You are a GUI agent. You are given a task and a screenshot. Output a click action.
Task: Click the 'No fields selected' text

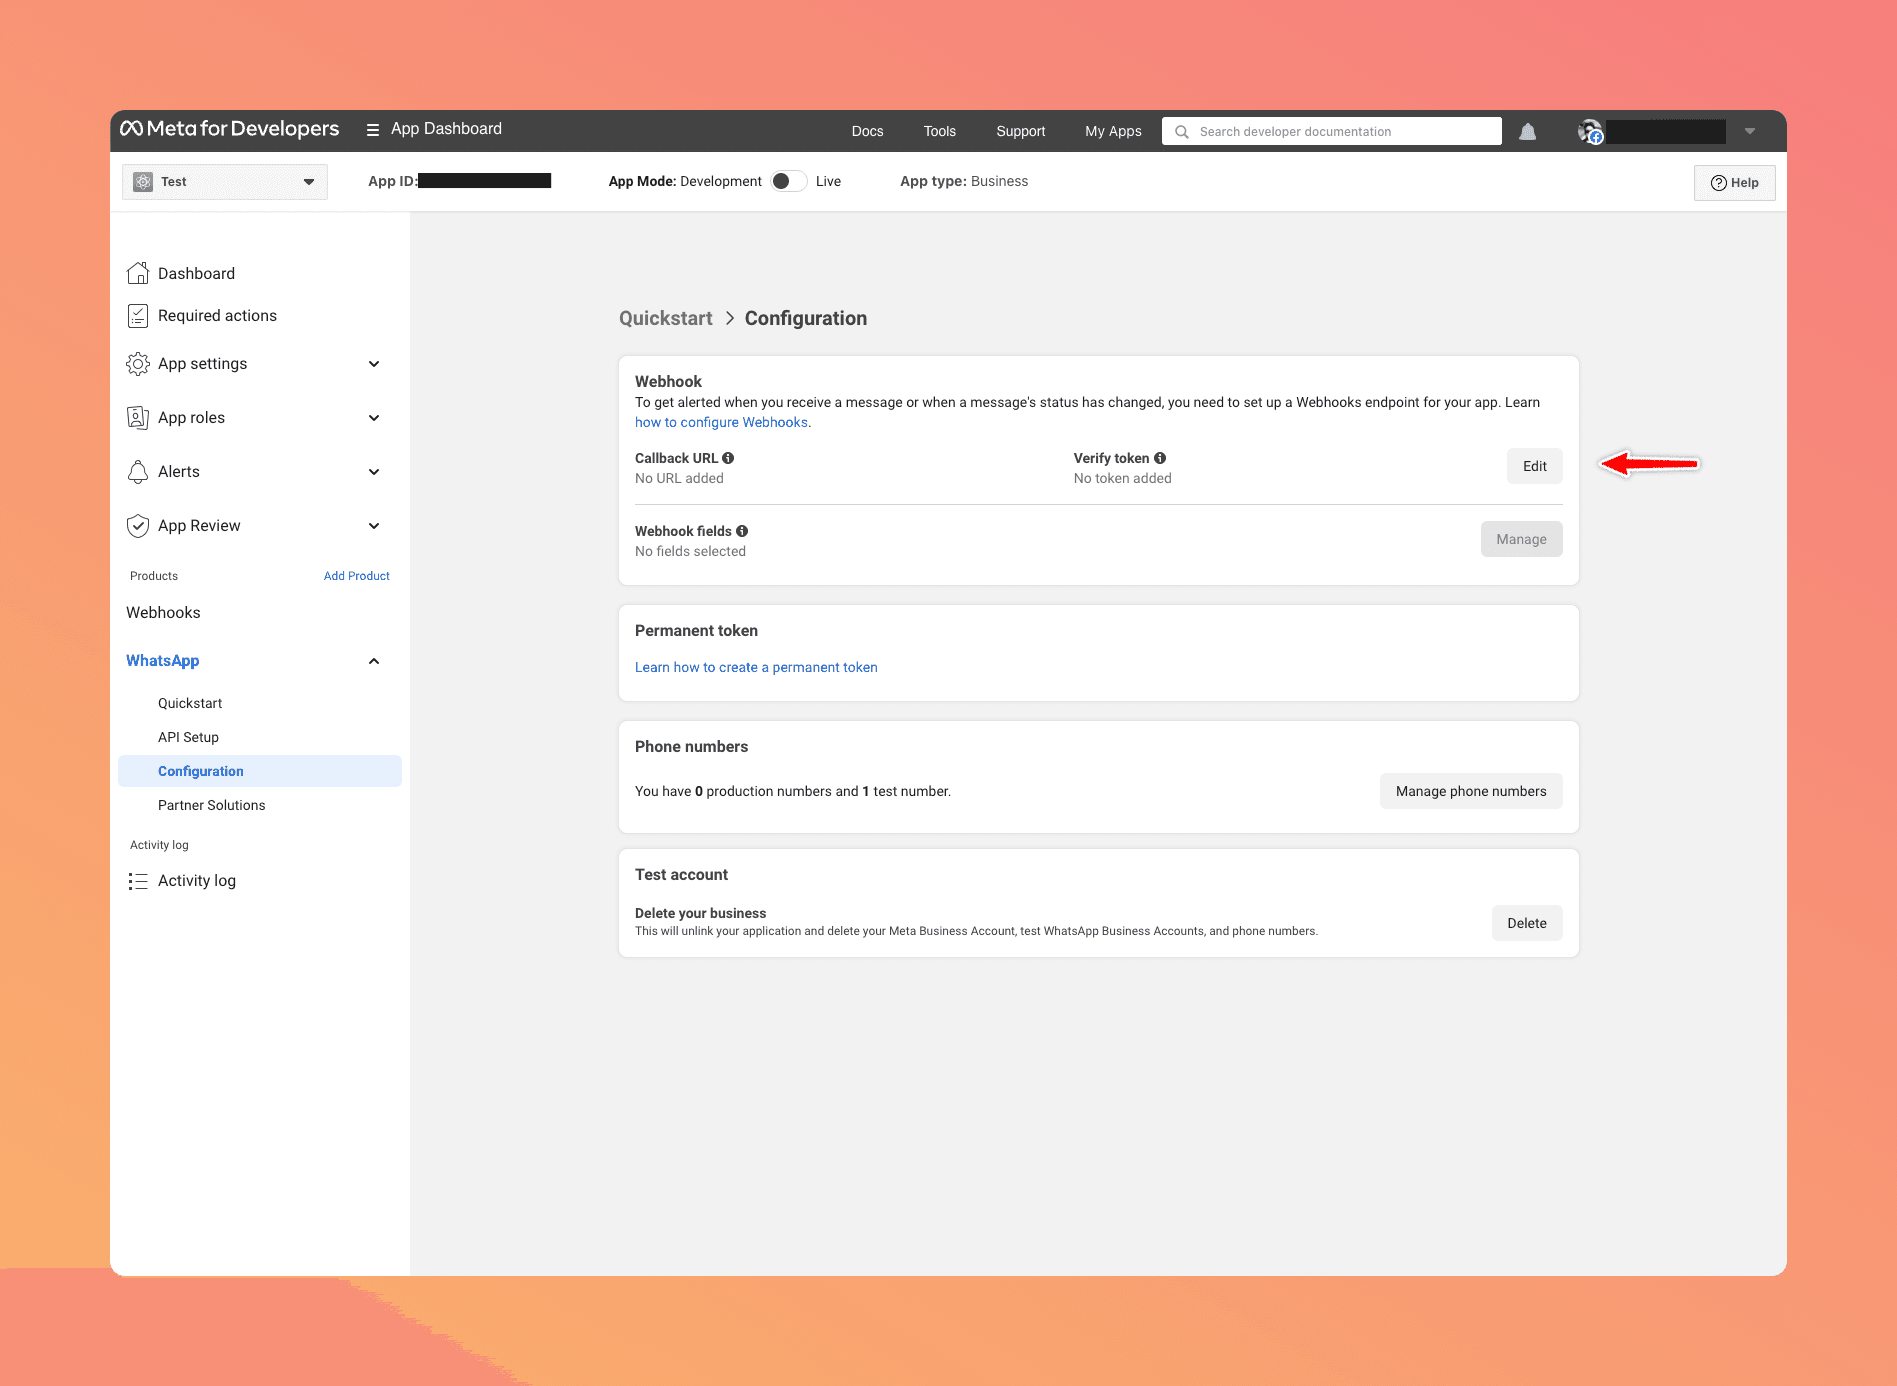point(690,551)
